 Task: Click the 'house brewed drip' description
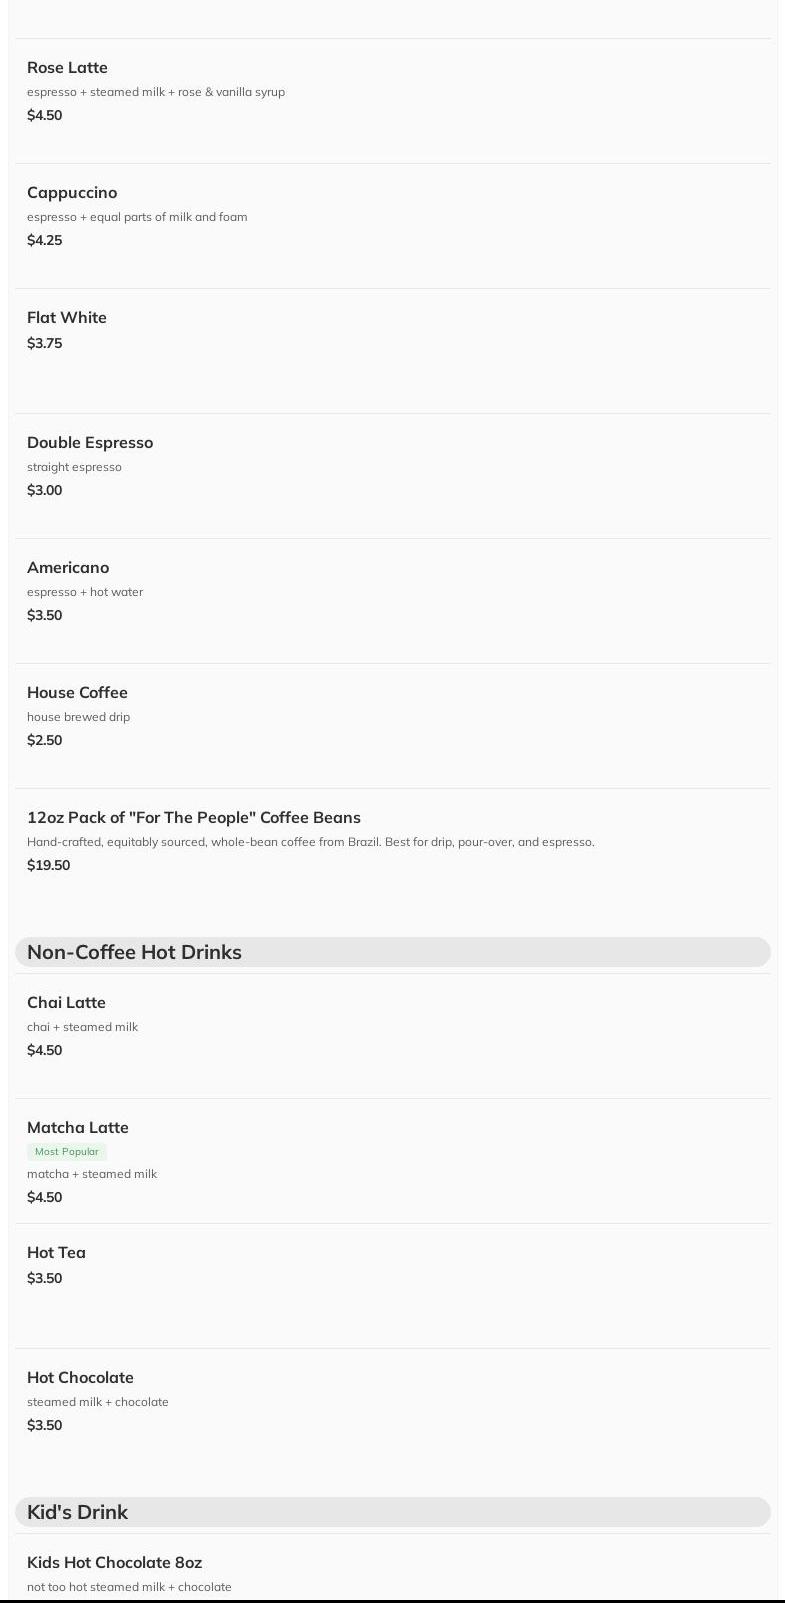point(78,717)
